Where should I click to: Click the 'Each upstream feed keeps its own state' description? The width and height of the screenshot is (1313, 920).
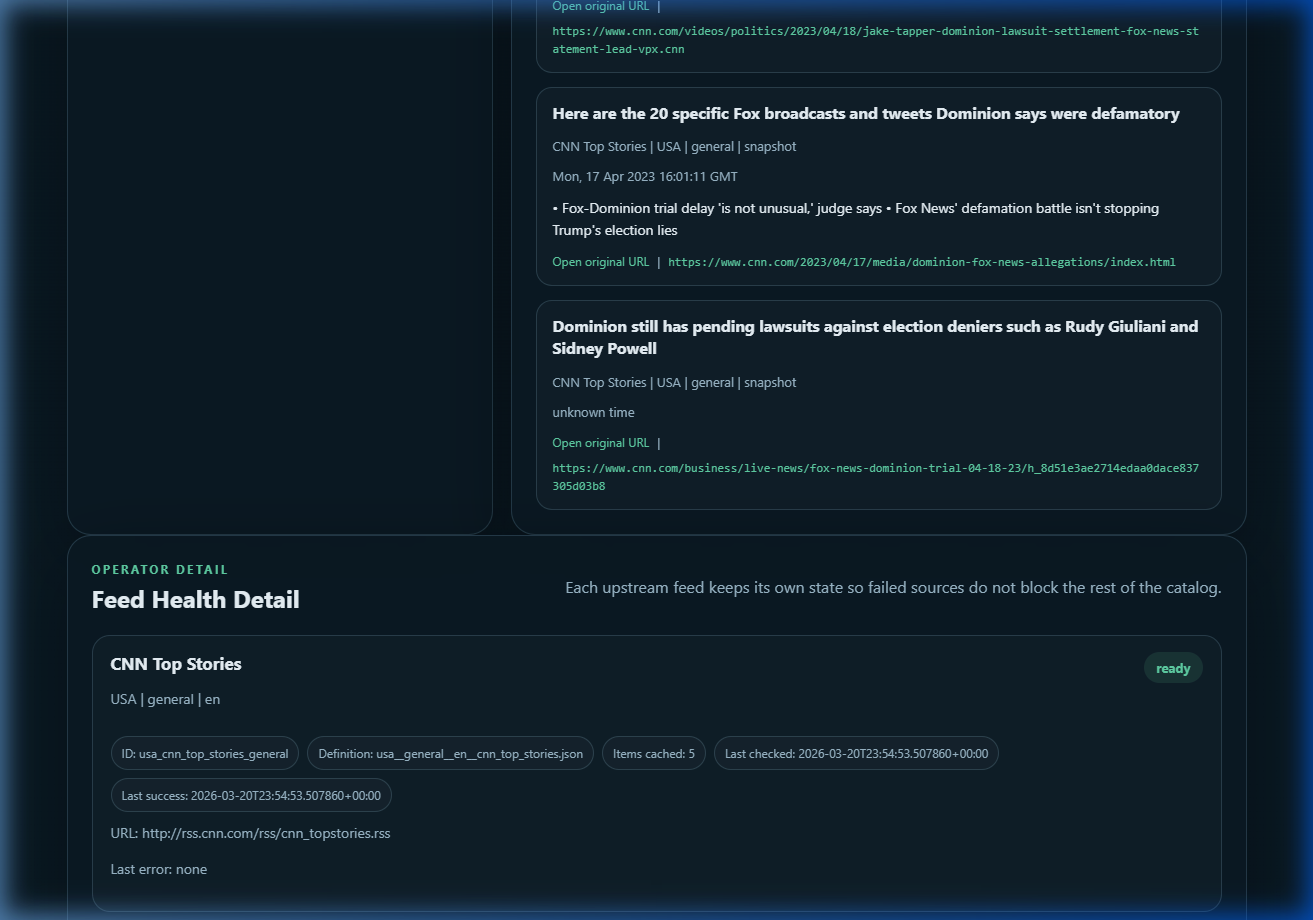pyautogui.click(x=893, y=587)
